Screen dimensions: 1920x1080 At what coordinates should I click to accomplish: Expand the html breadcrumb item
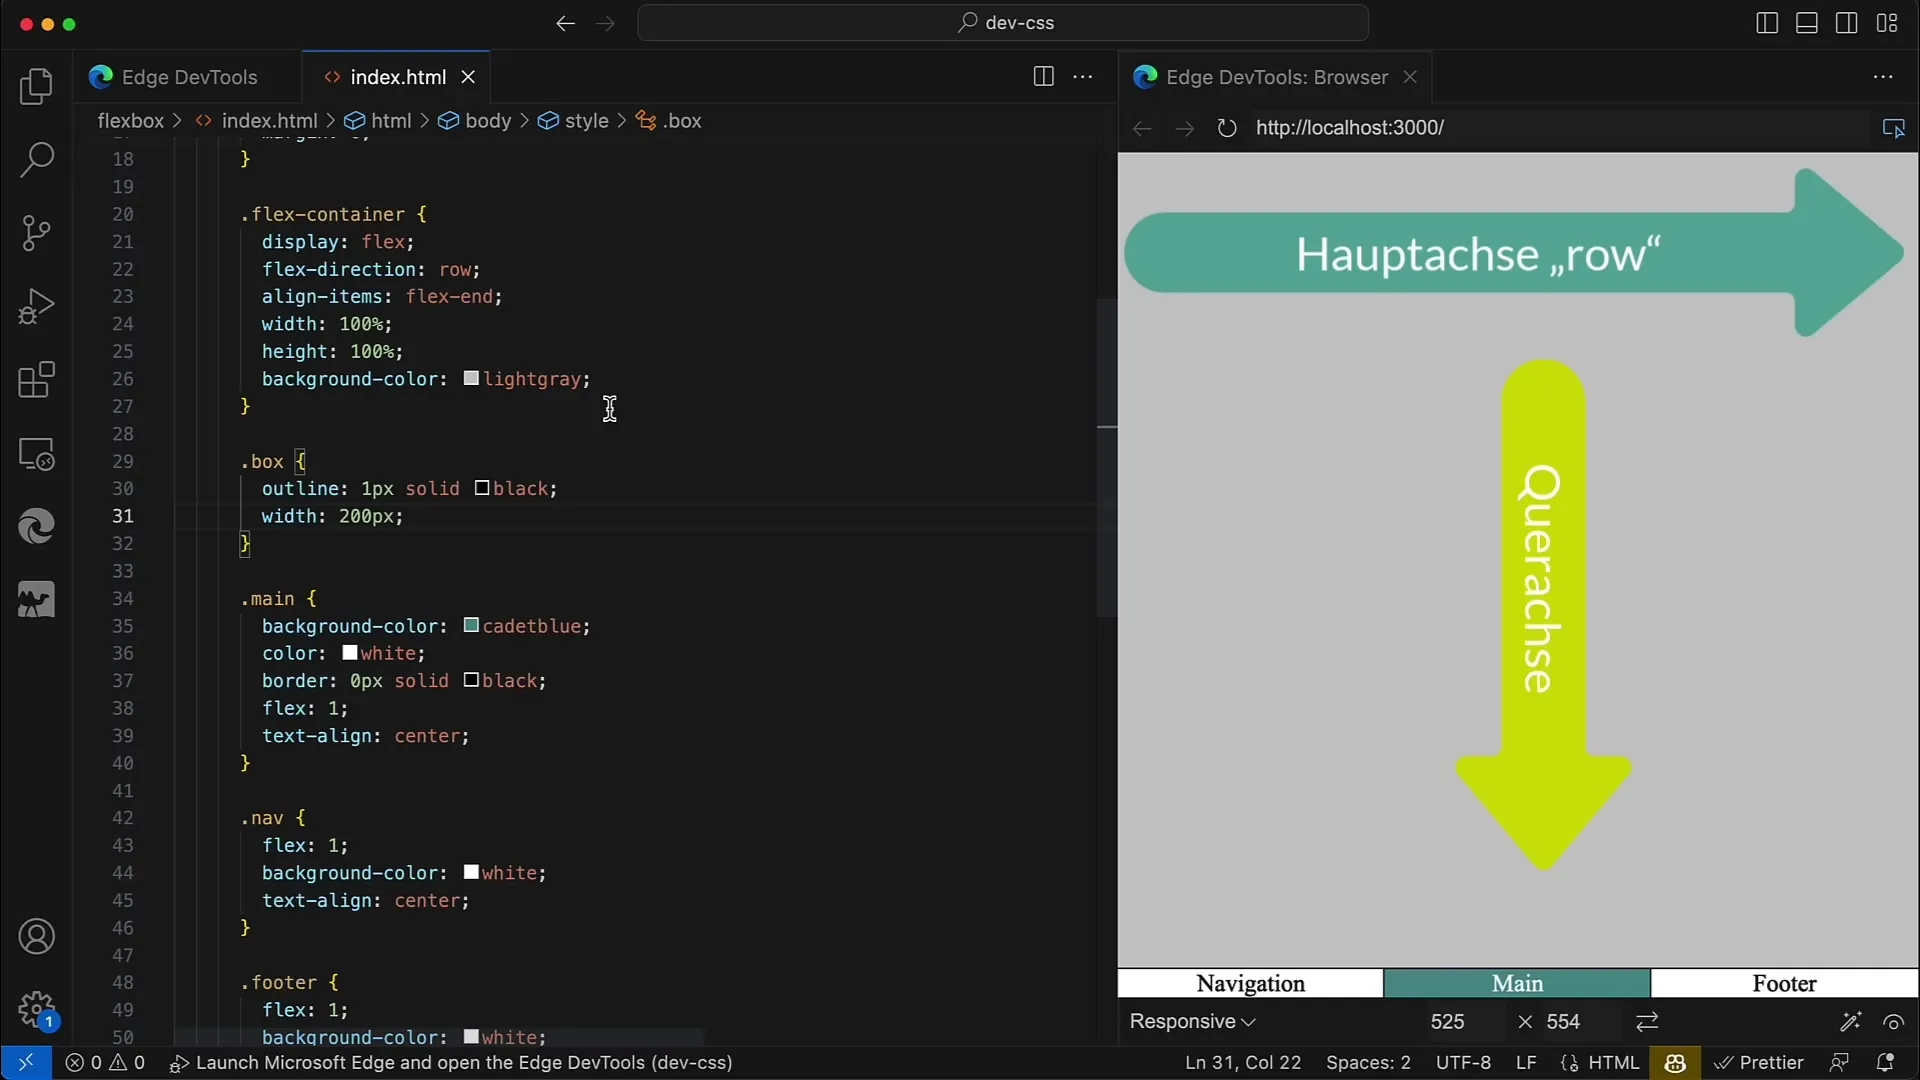tap(390, 120)
